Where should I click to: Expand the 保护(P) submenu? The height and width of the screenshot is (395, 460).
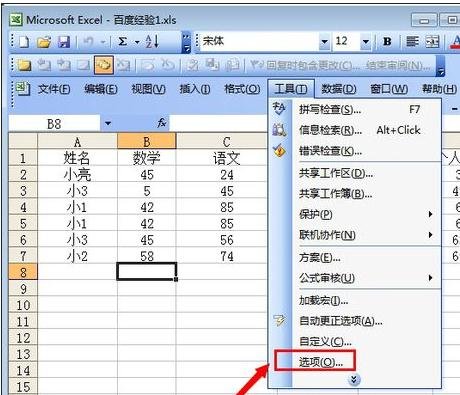(430, 214)
